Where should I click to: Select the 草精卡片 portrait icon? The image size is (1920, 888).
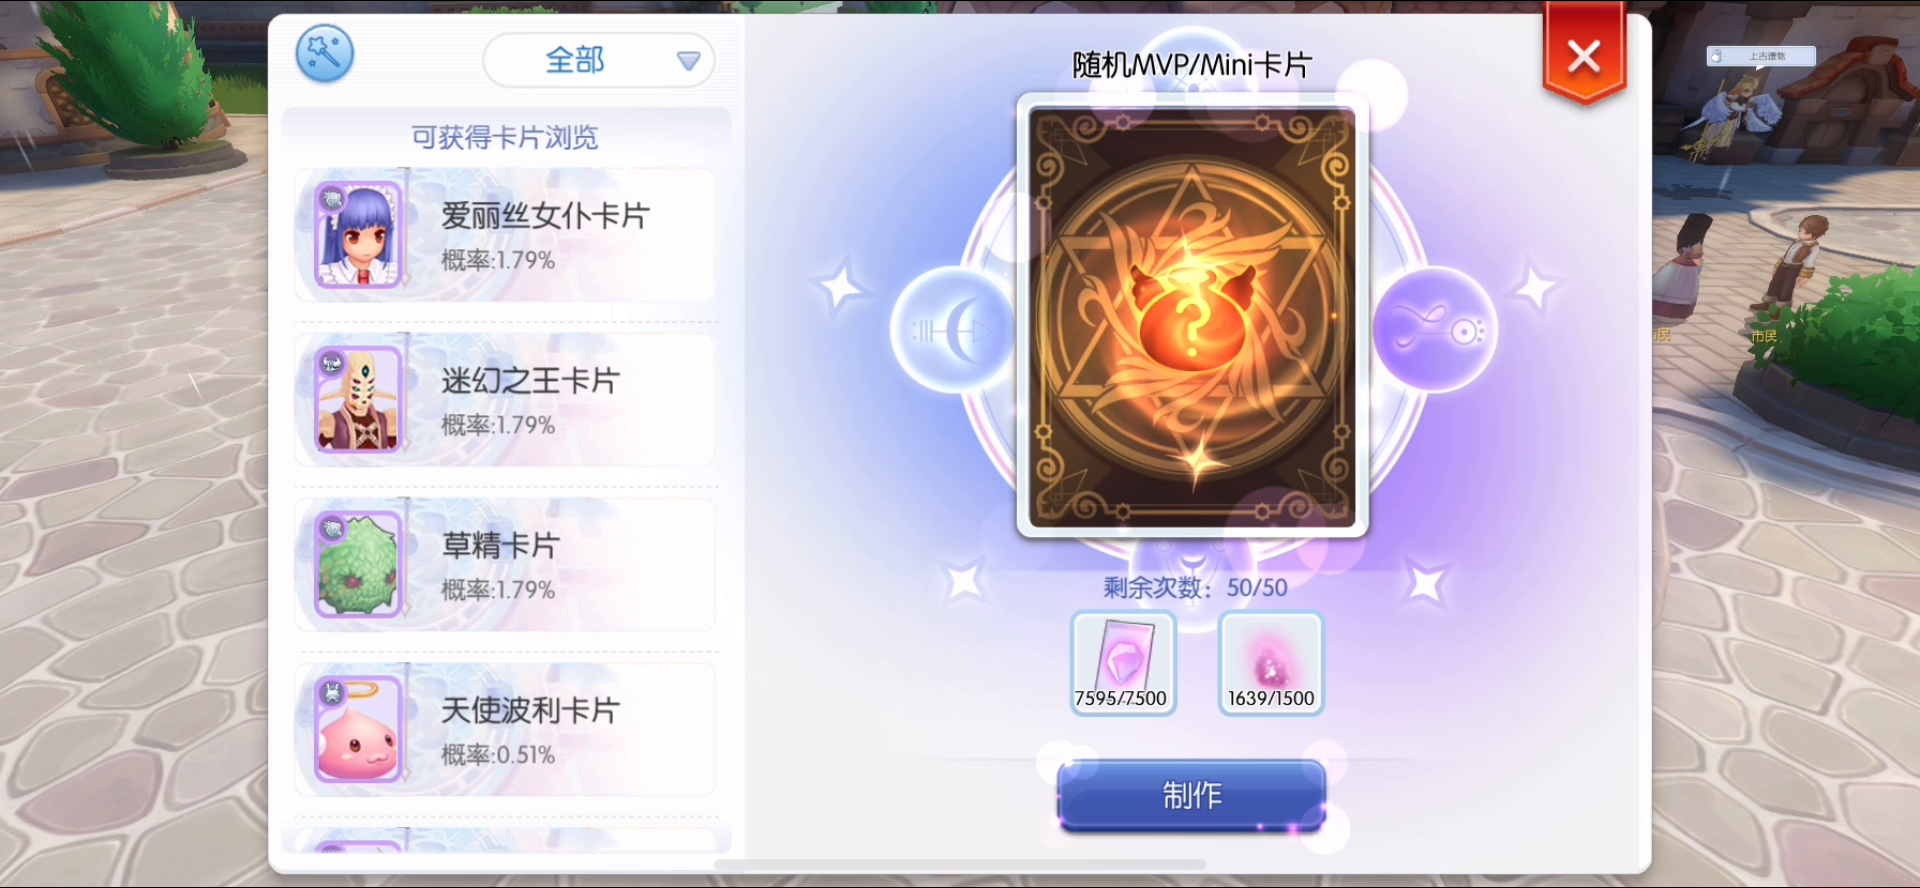click(x=358, y=565)
